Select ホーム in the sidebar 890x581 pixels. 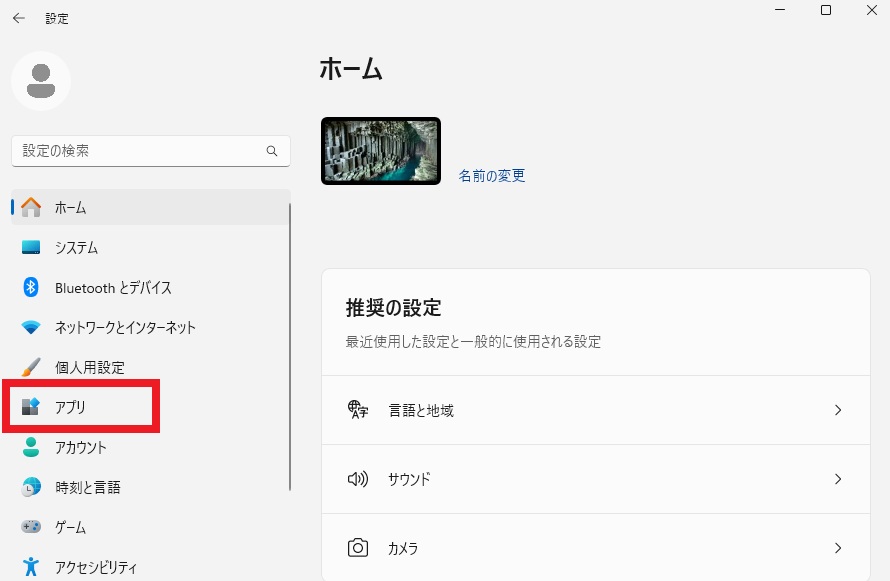(x=70, y=208)
